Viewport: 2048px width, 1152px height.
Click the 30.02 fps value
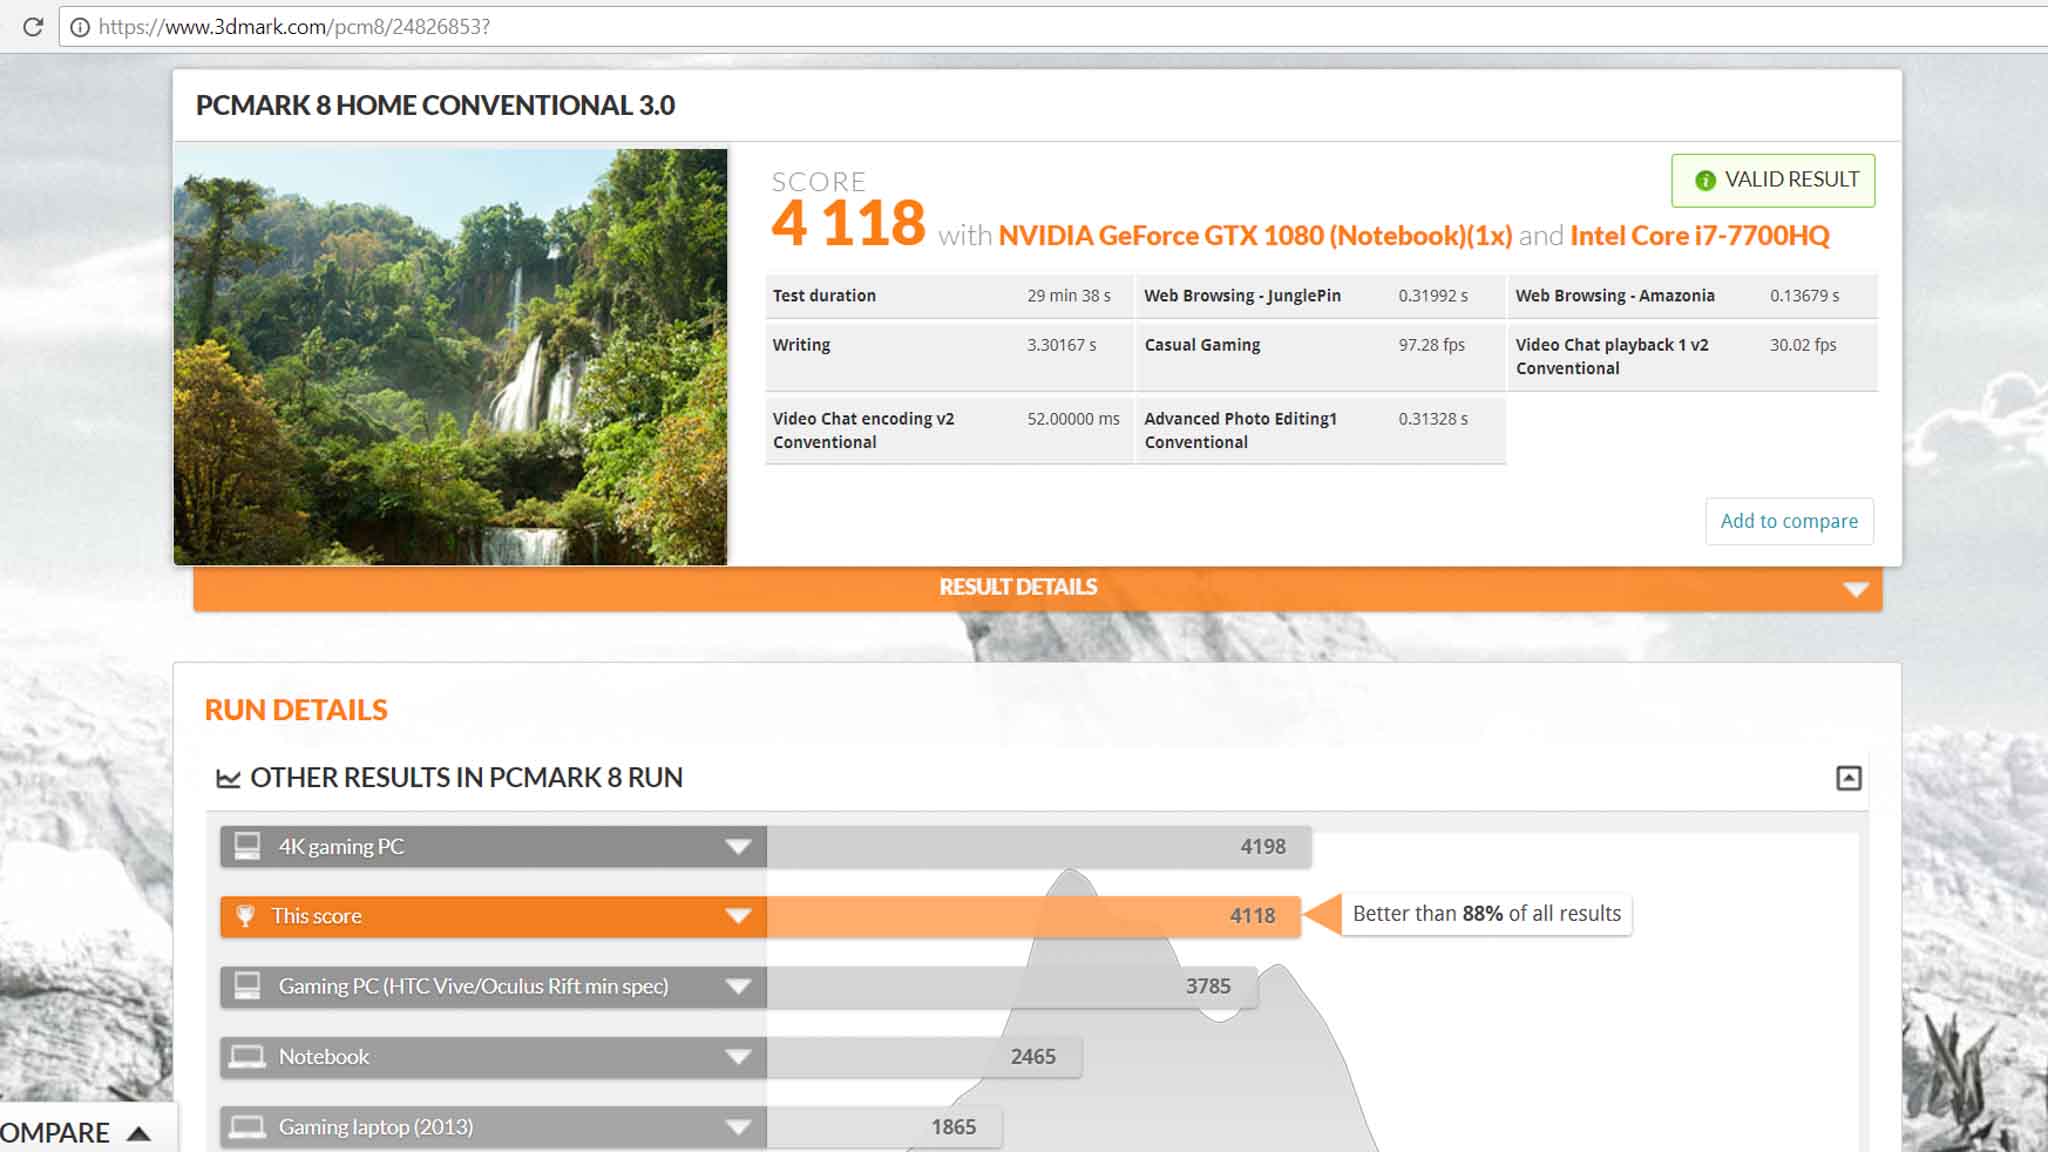point(1803,345)
